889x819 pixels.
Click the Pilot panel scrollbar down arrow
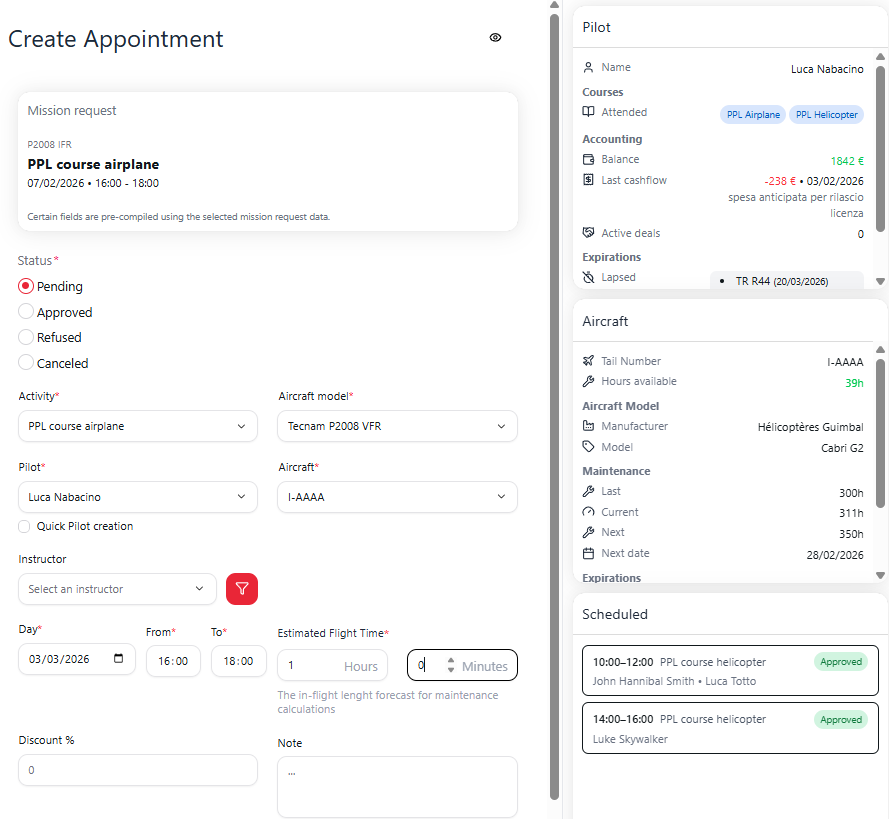coord(880,282)
